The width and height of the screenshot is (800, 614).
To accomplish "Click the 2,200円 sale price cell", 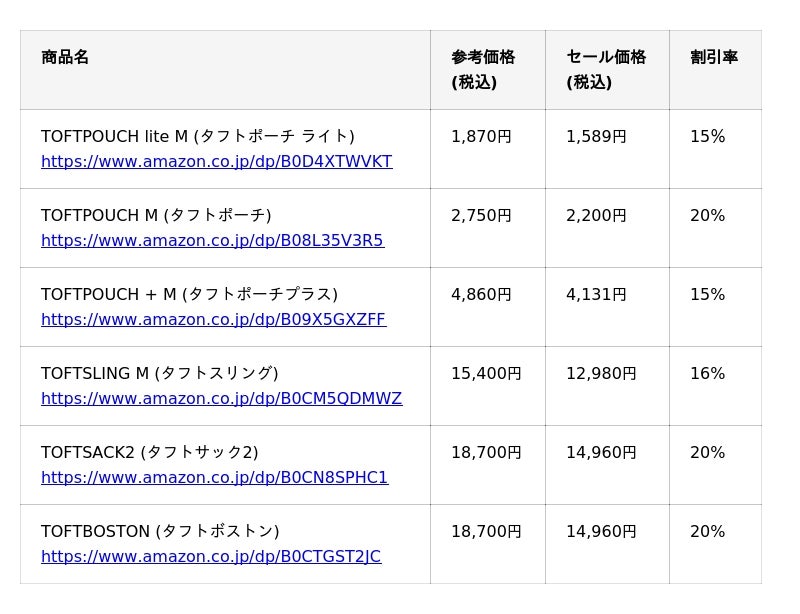I will [x=596, y=215].
